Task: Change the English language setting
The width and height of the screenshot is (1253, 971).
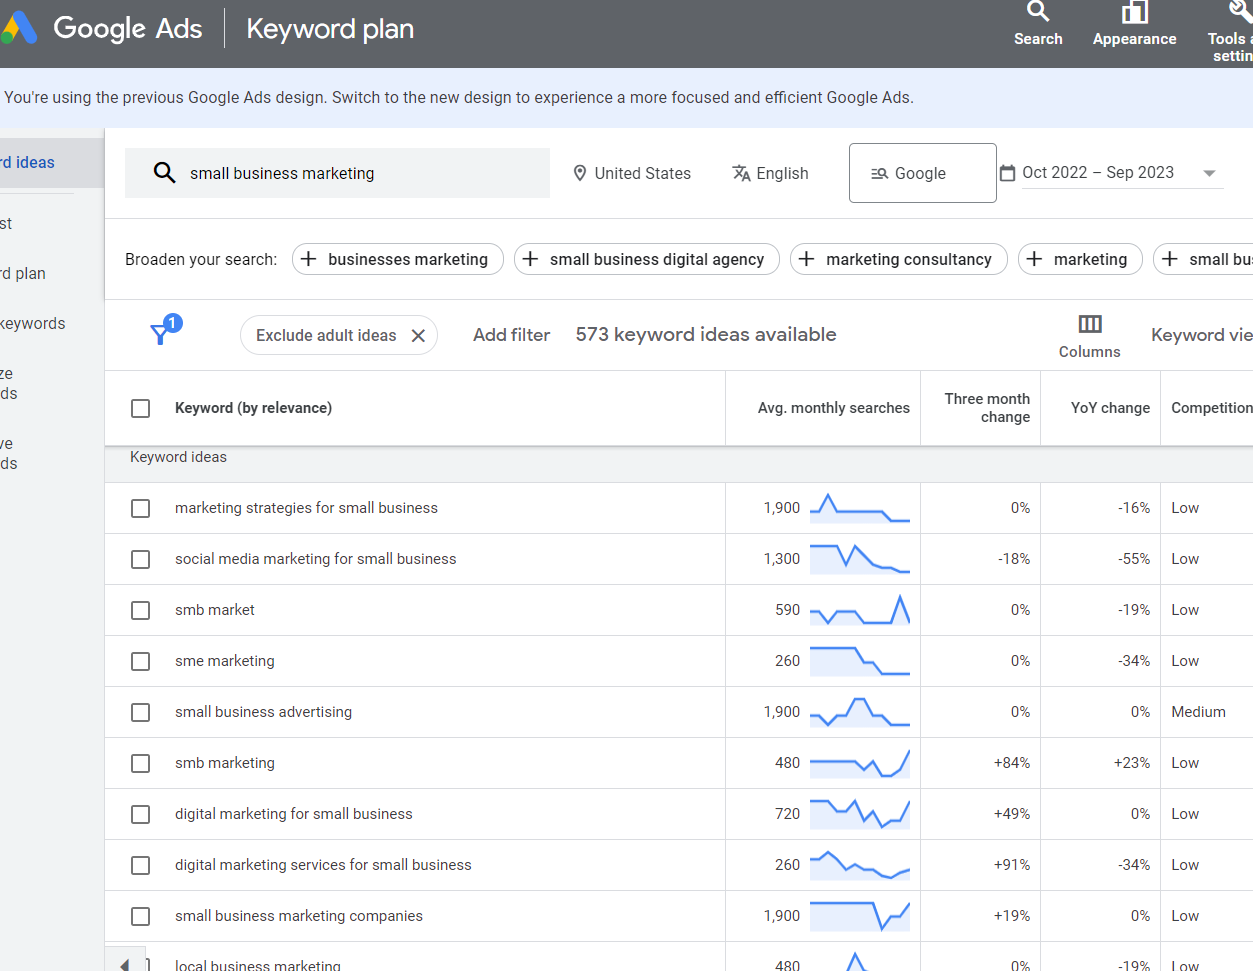Action: click(770, 173)
